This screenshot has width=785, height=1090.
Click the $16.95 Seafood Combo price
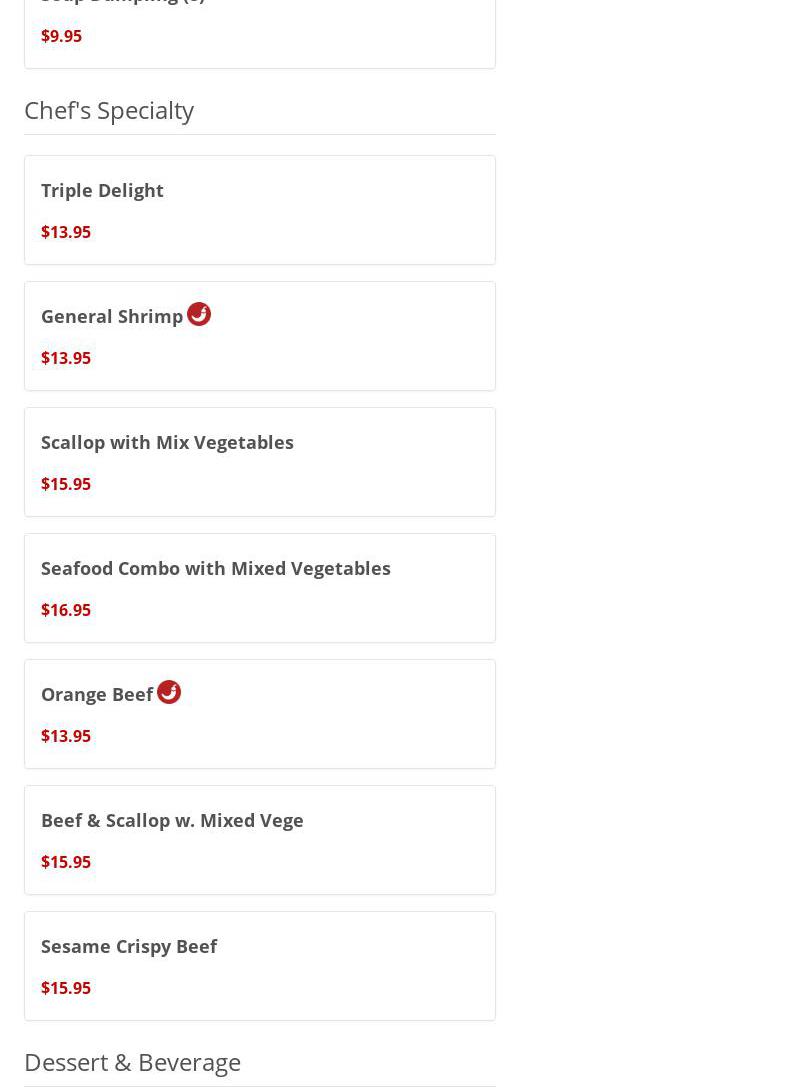coord(66,610)
